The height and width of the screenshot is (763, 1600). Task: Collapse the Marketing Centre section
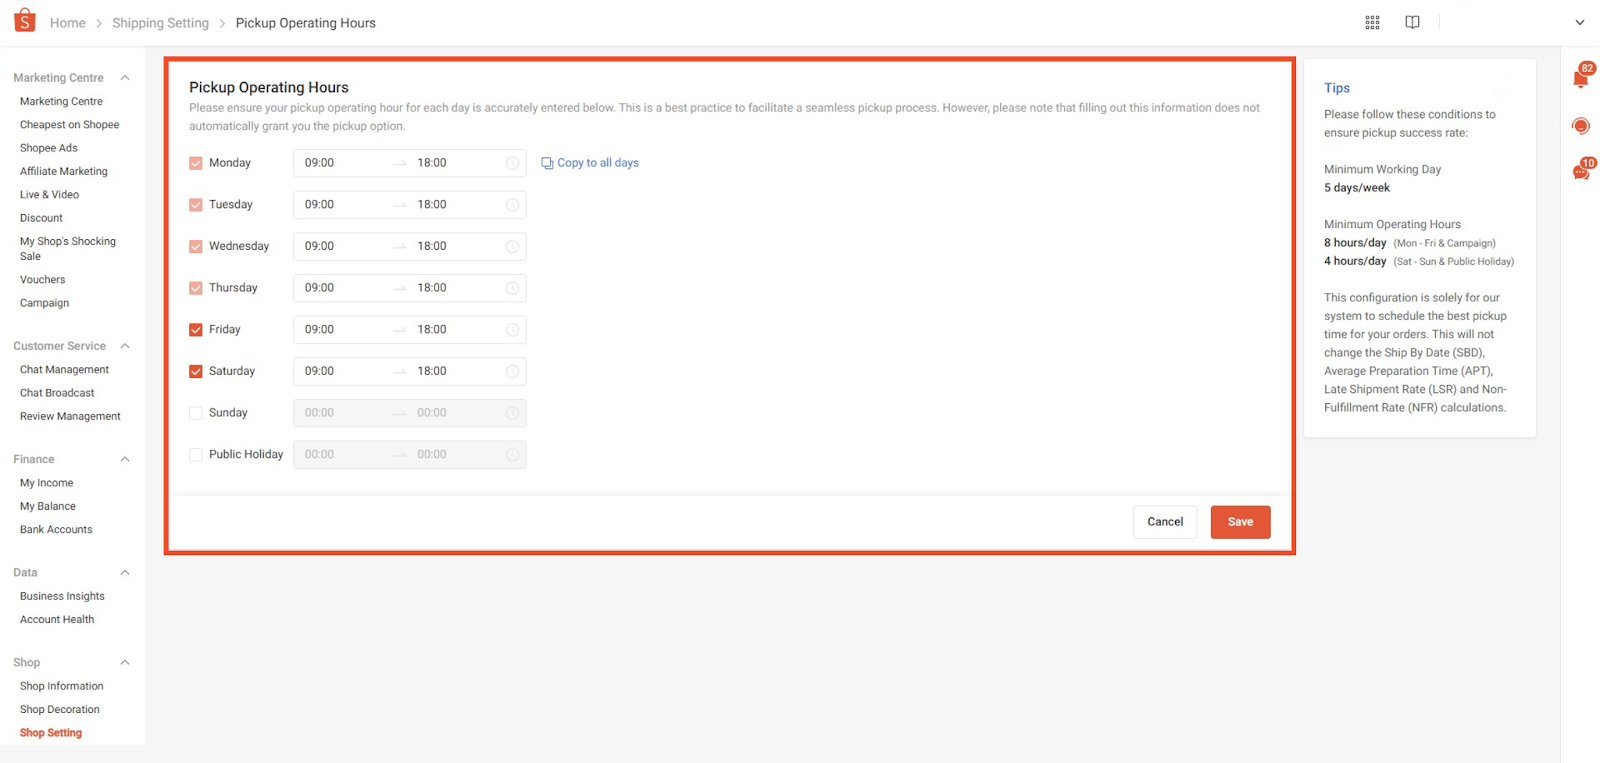pyautogui.click(x=125, y=78)
